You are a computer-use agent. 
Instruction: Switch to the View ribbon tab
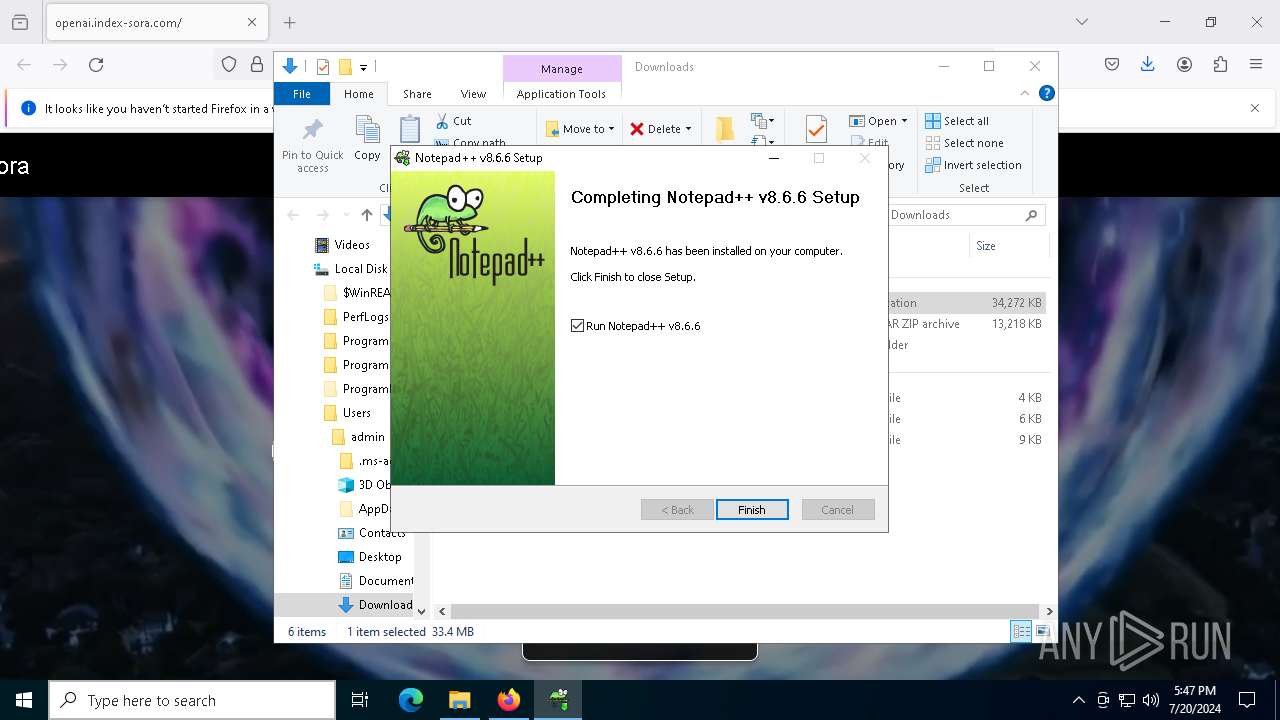pyautogui.click(x=473, y=94)
